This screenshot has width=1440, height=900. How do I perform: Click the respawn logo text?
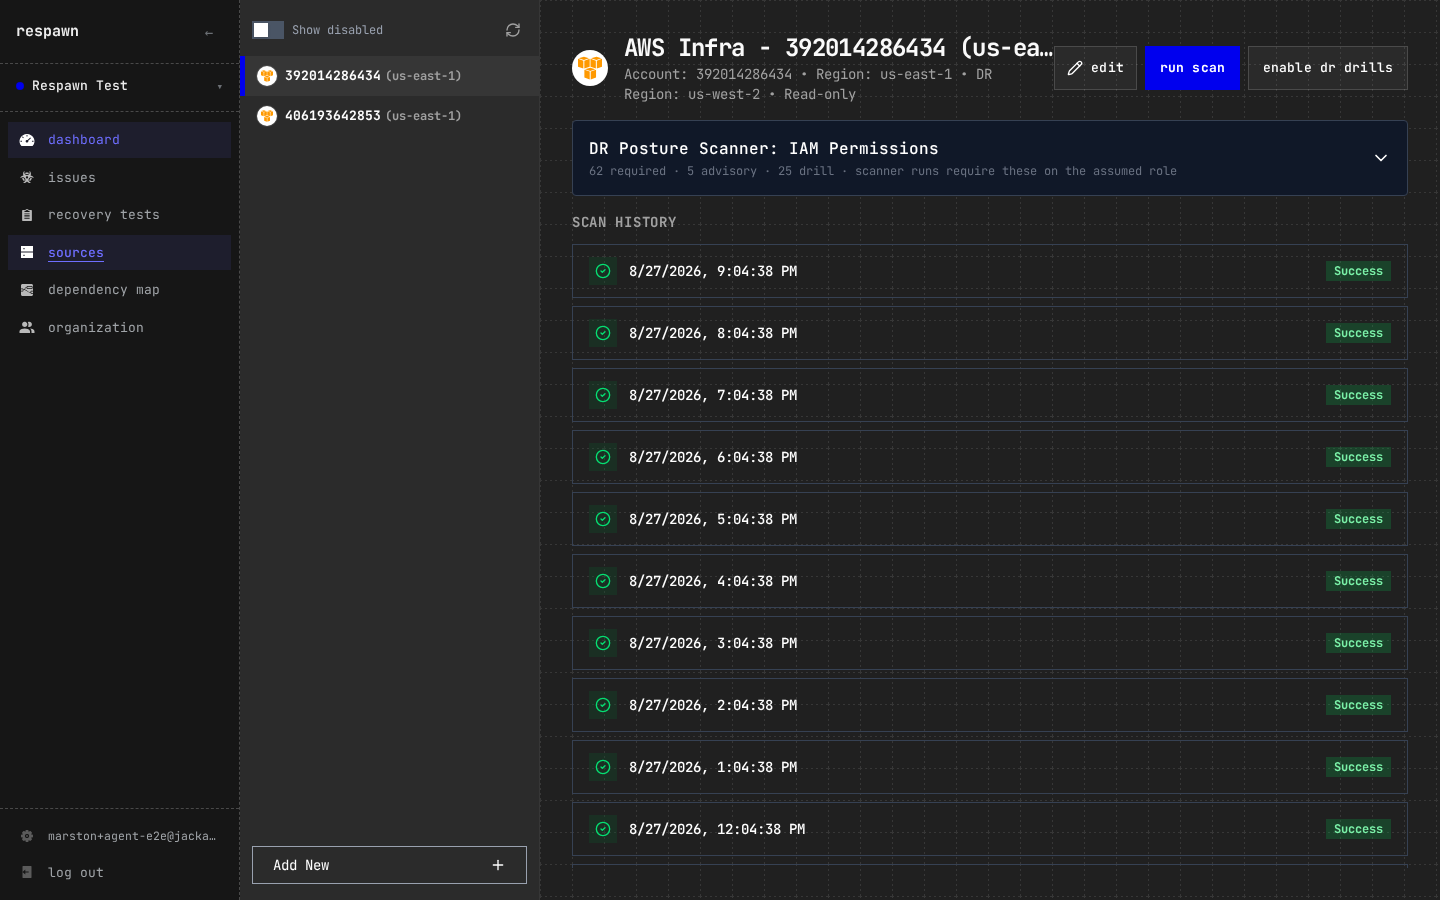click(47, 31)
